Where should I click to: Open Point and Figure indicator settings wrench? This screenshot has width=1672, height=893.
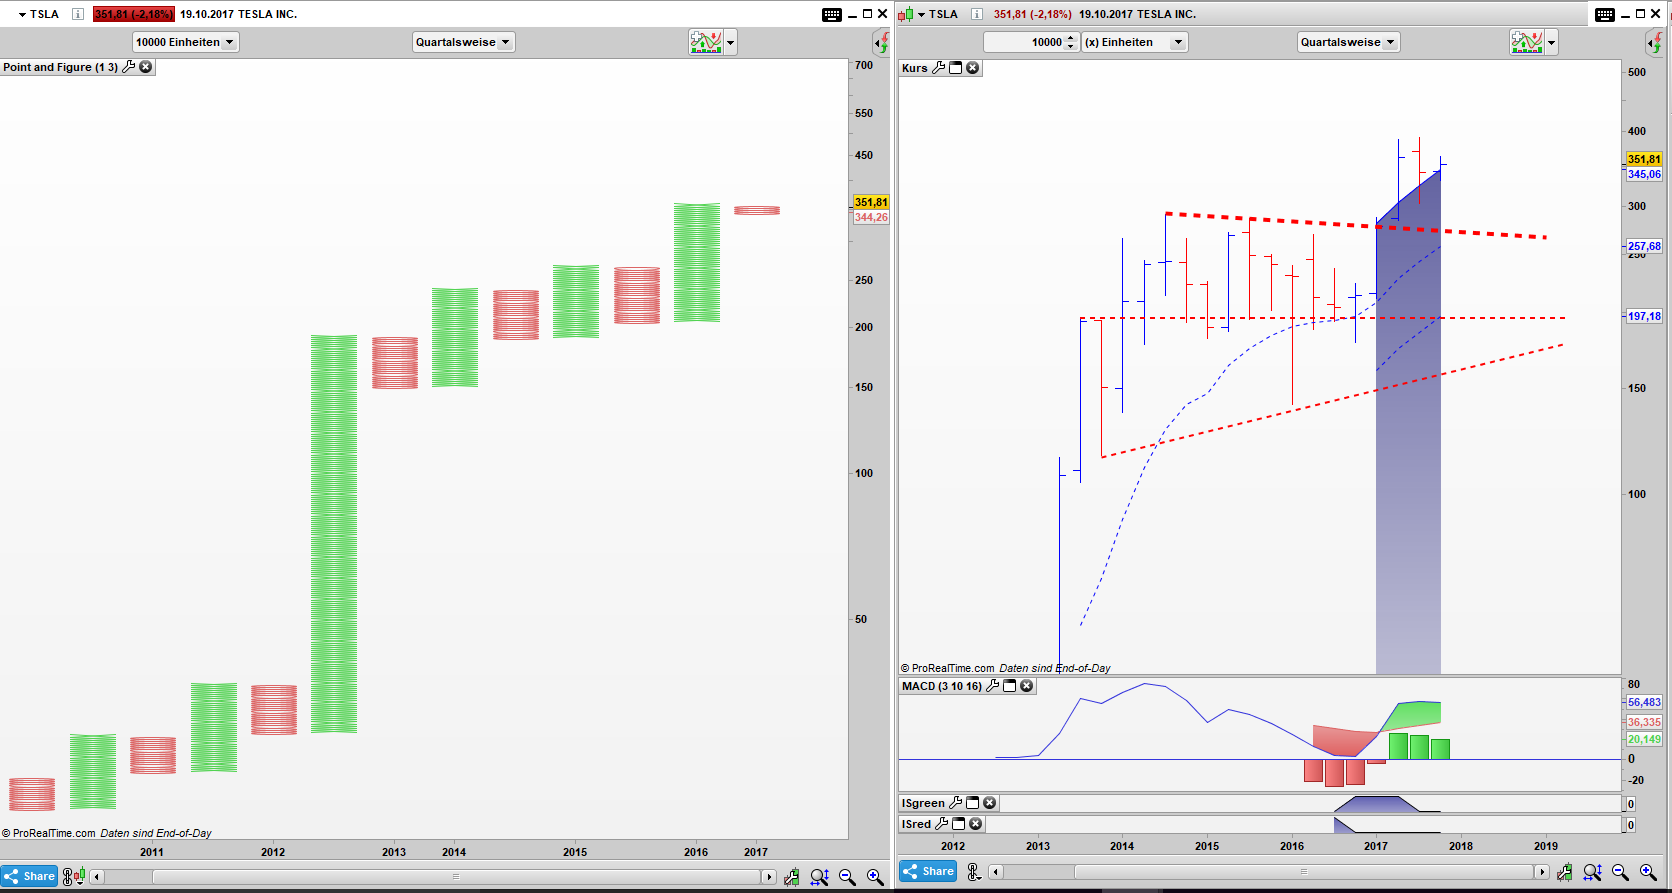129,67
